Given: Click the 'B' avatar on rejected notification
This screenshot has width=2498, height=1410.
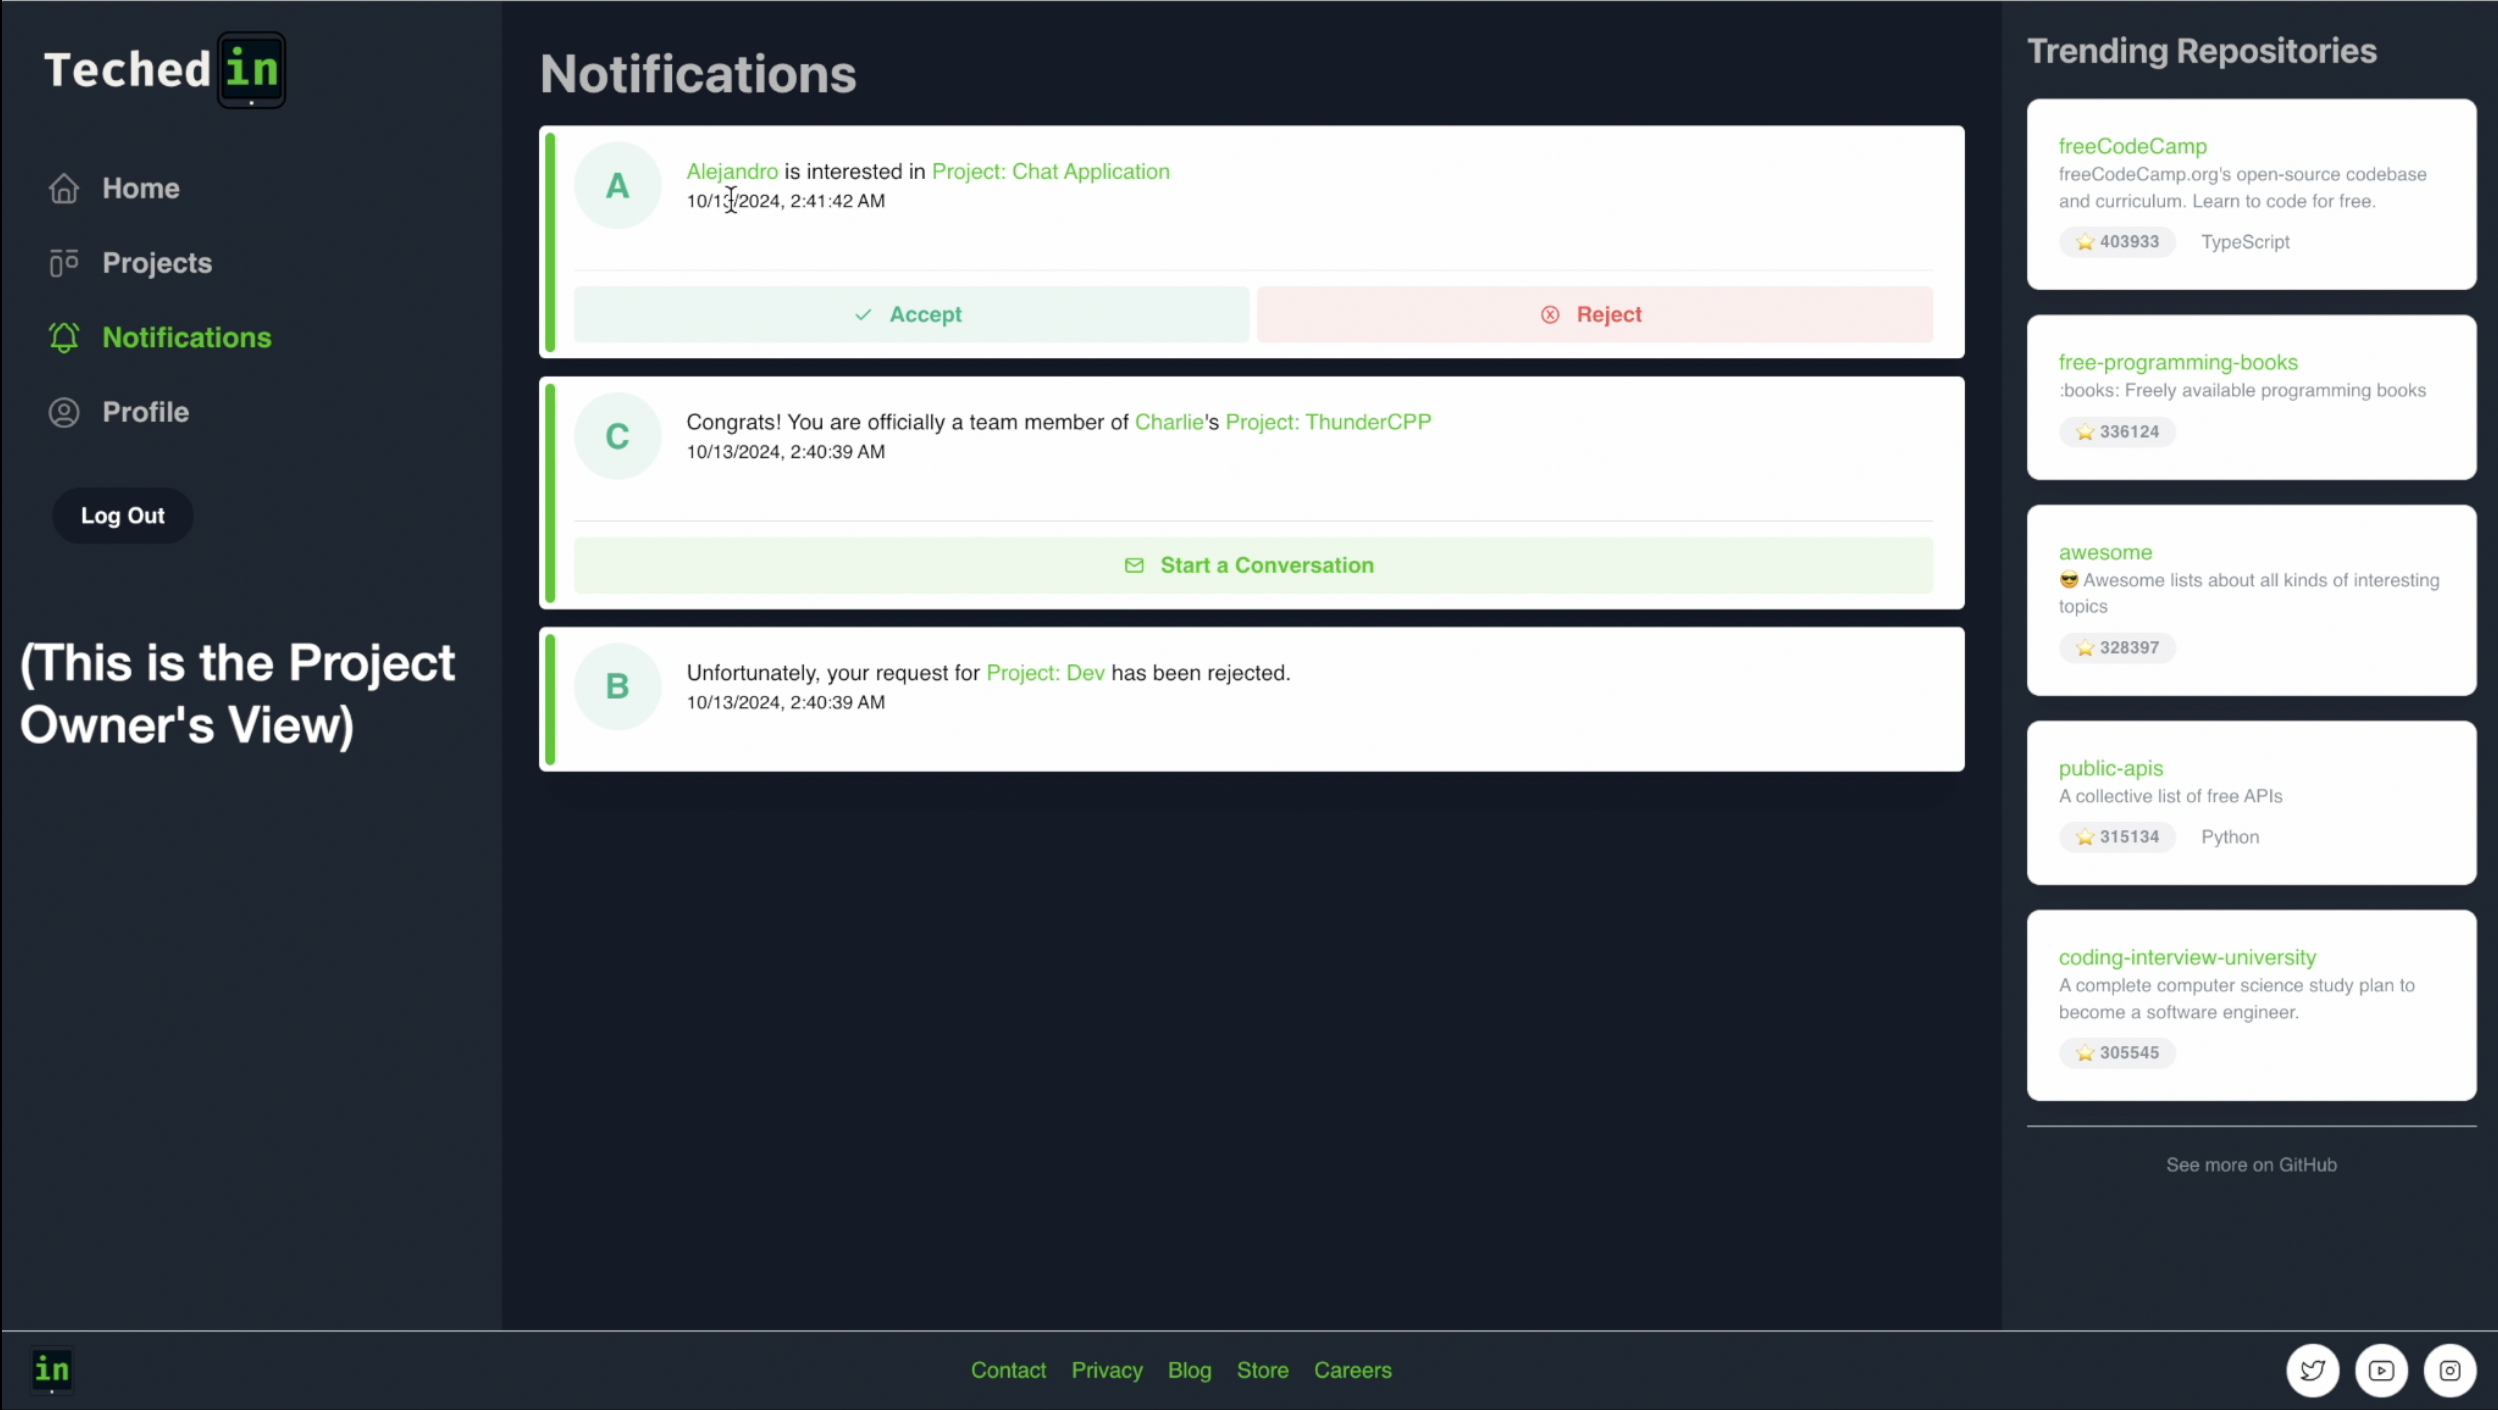Looking at the screenshot, I should tap(617, 686).
